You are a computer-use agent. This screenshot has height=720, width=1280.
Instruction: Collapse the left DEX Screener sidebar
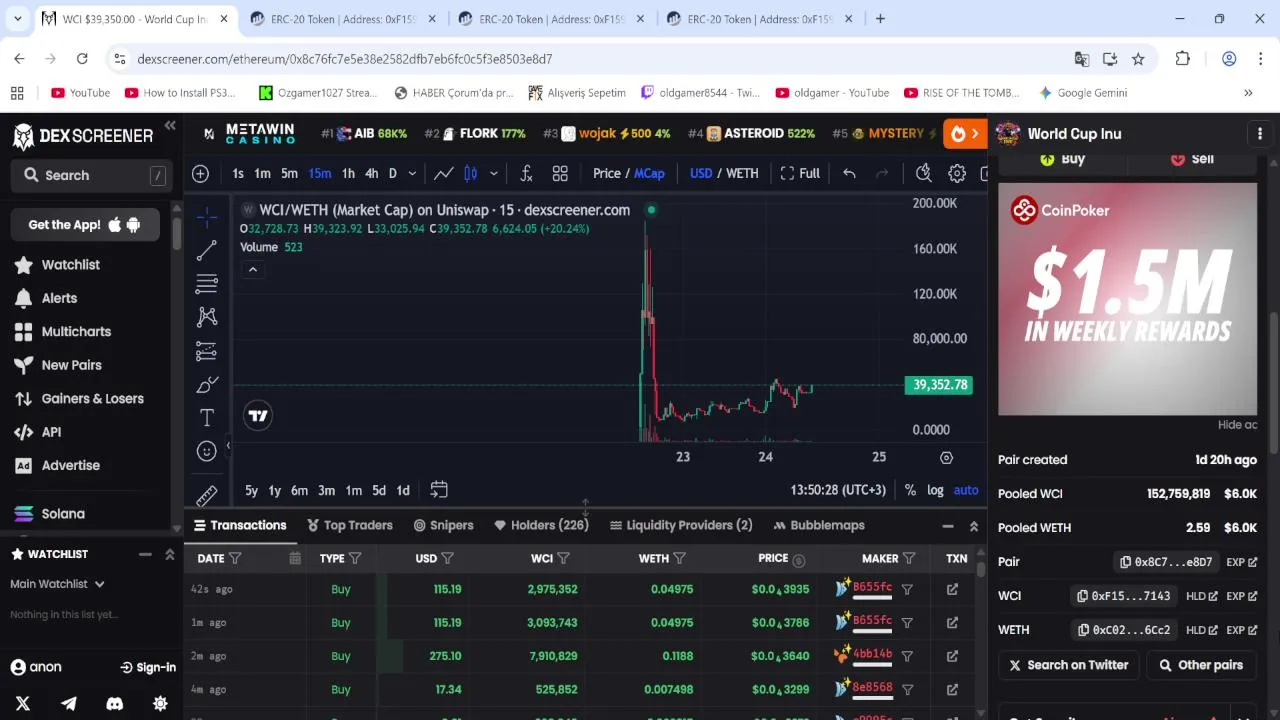170,126
